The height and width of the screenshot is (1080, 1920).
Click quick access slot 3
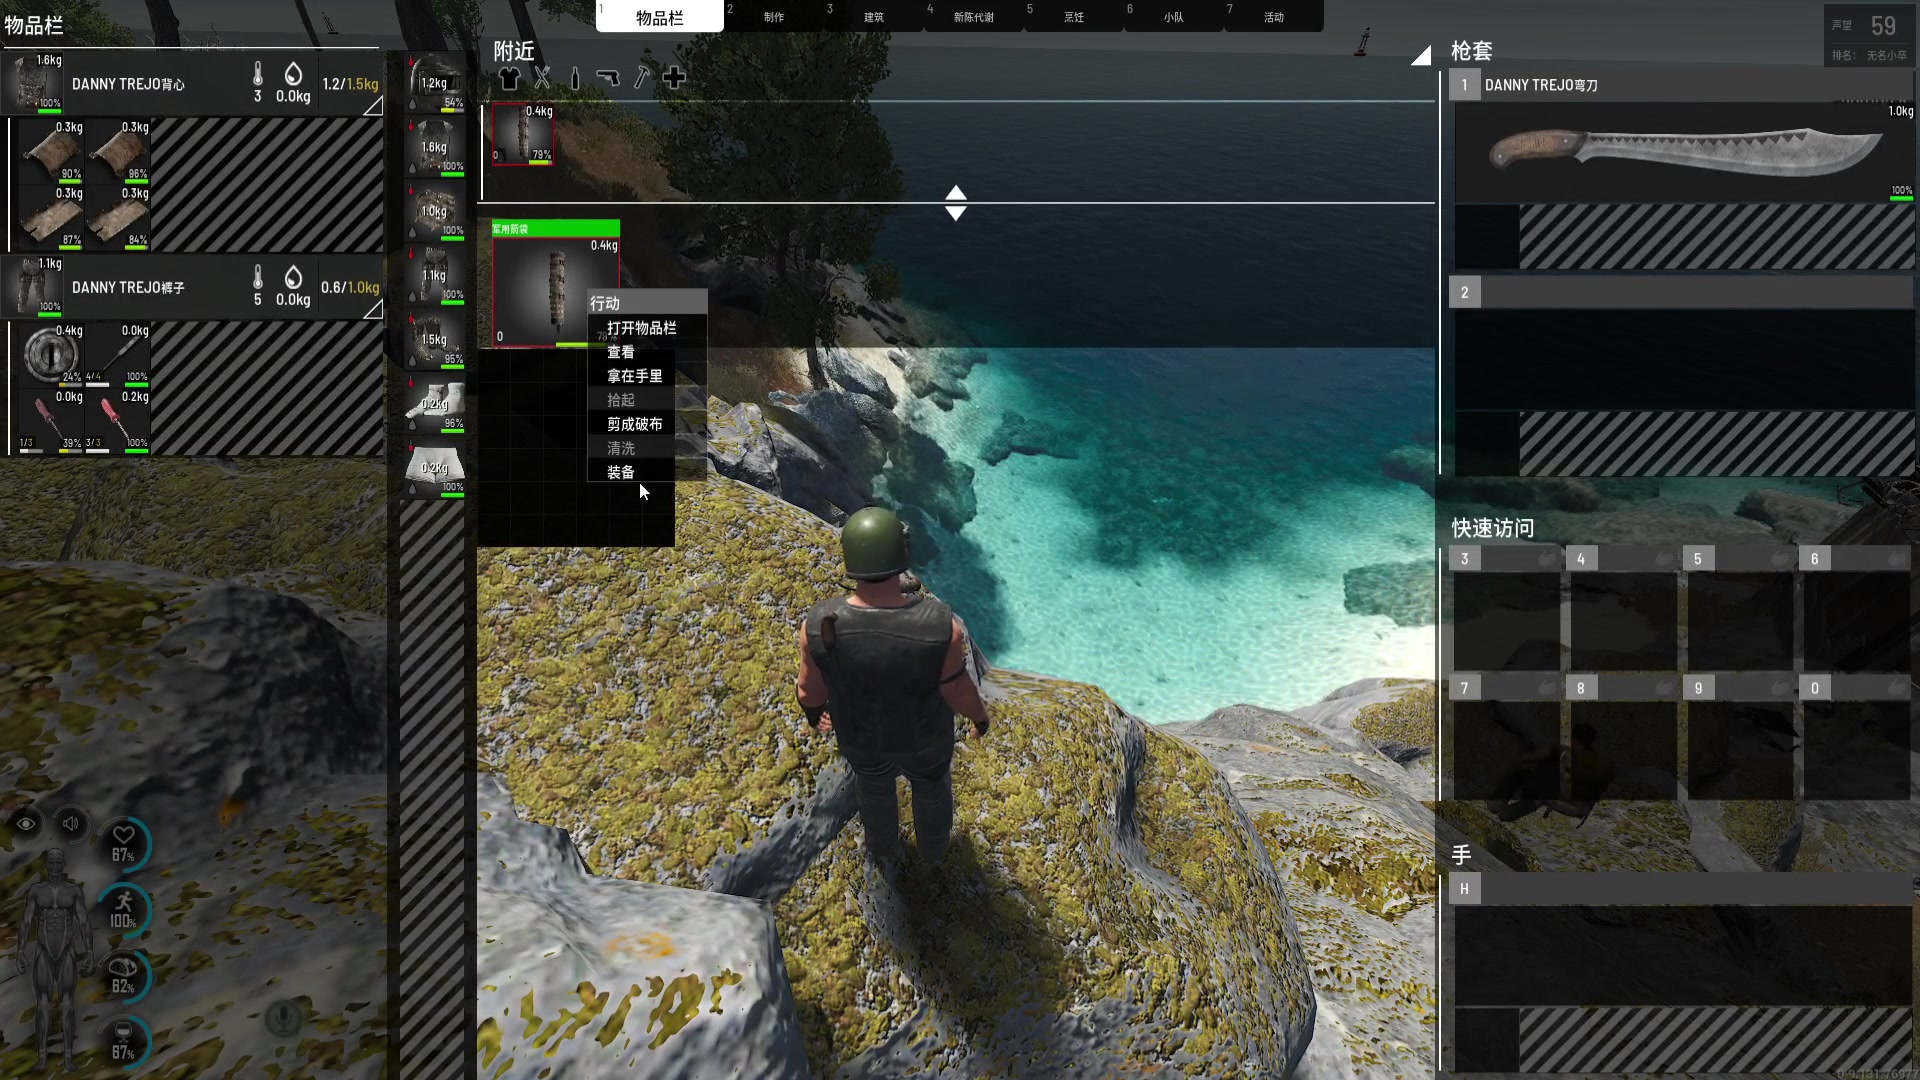[x=1506, y=608]
